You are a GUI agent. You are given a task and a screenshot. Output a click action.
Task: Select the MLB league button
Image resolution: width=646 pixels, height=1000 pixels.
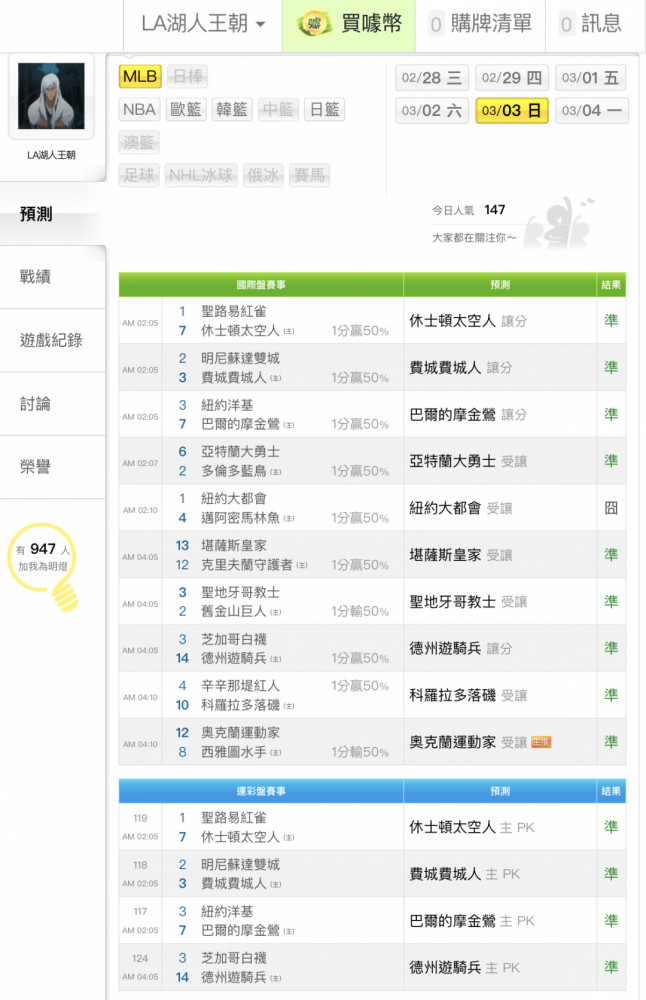pyautogui.click(x=140, y=77)
